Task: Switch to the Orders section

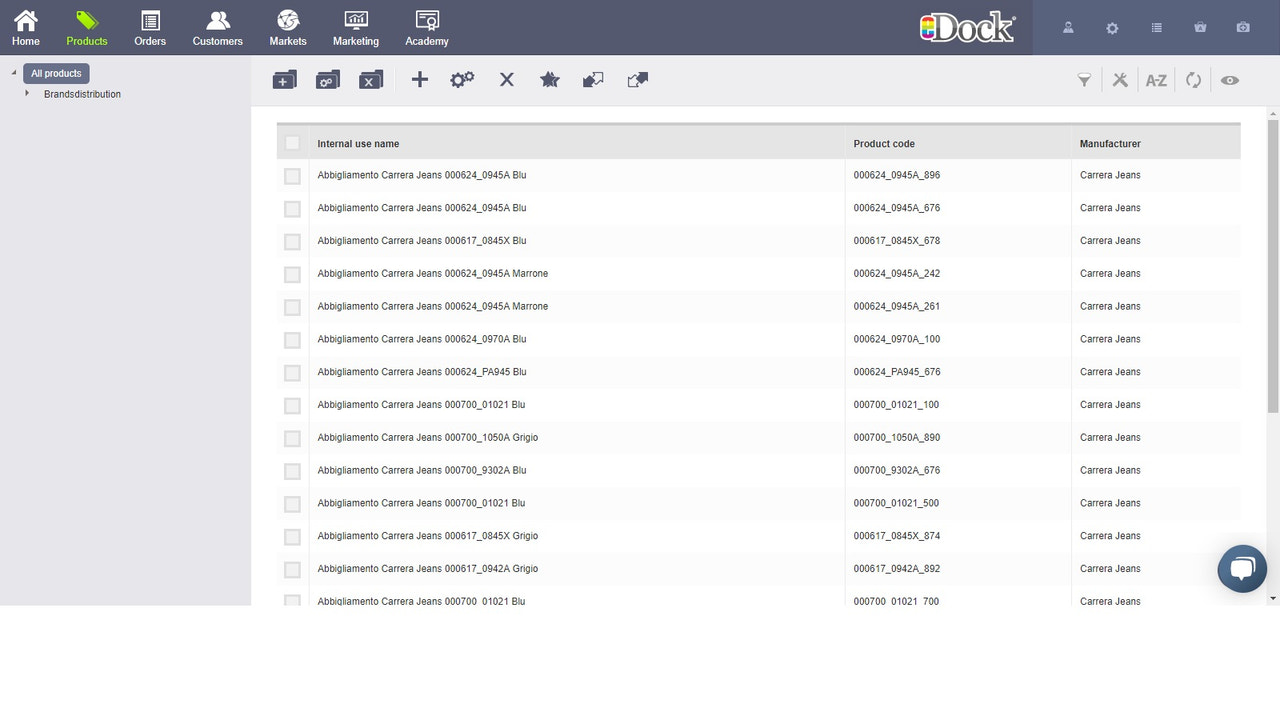Action: pos(149,27)
